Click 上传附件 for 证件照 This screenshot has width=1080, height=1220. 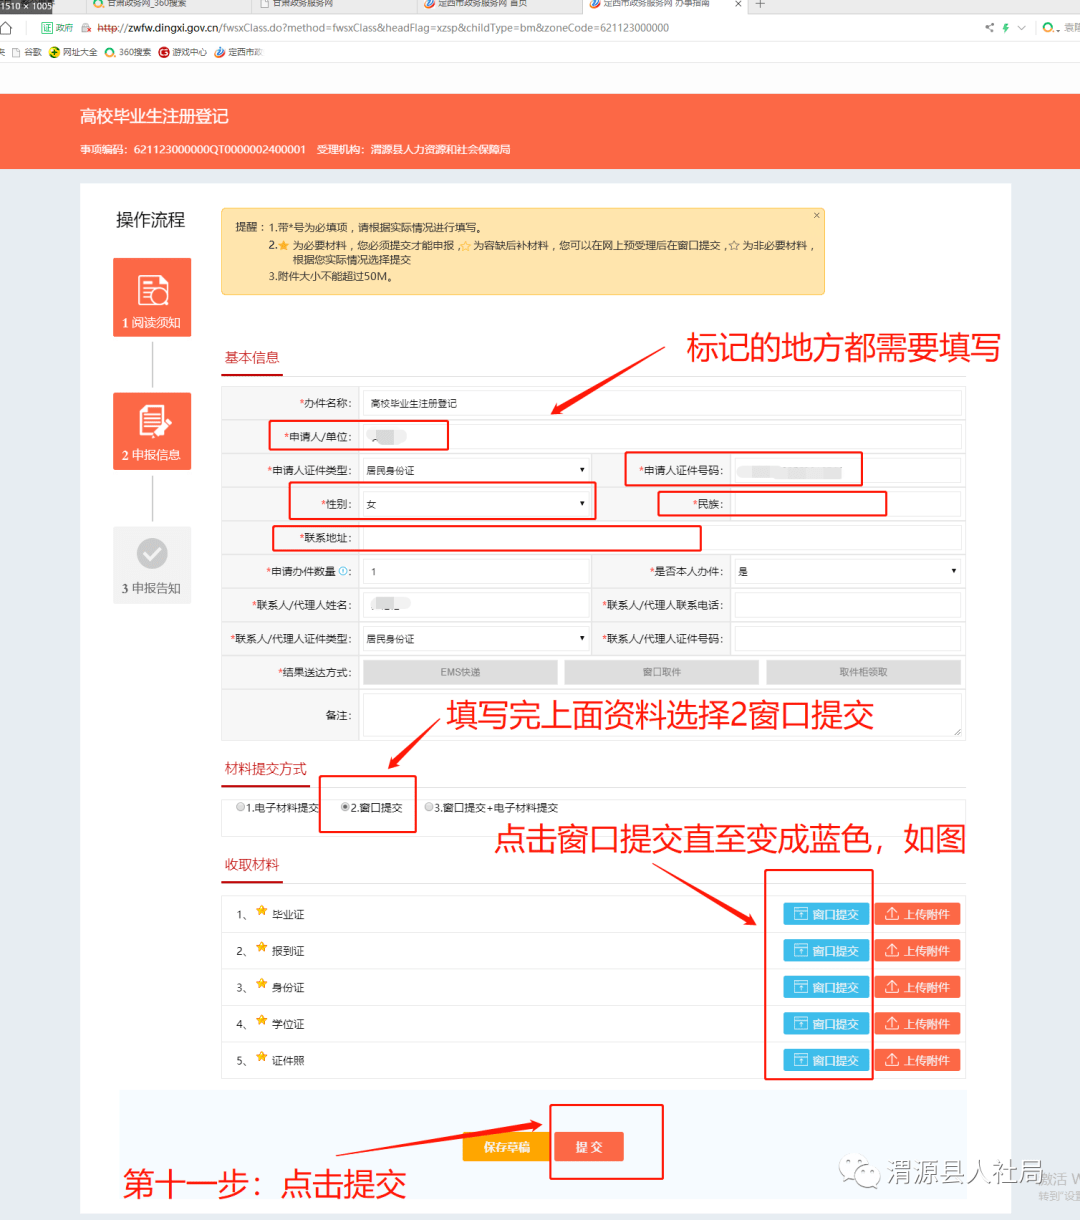(917, 1060)
